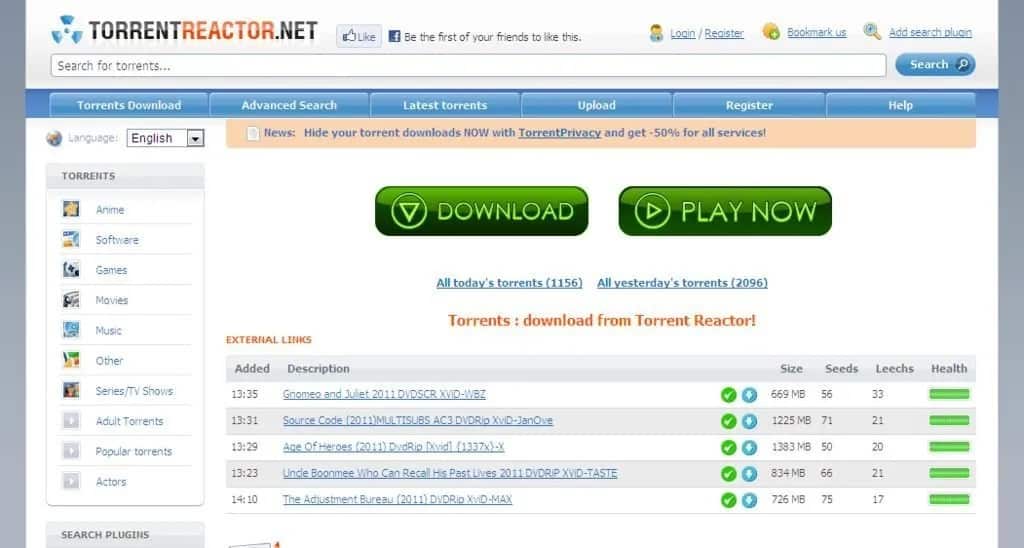1024x548 pixels.
Task: Open the Advanced Search tab
Action: pos(289,105)
